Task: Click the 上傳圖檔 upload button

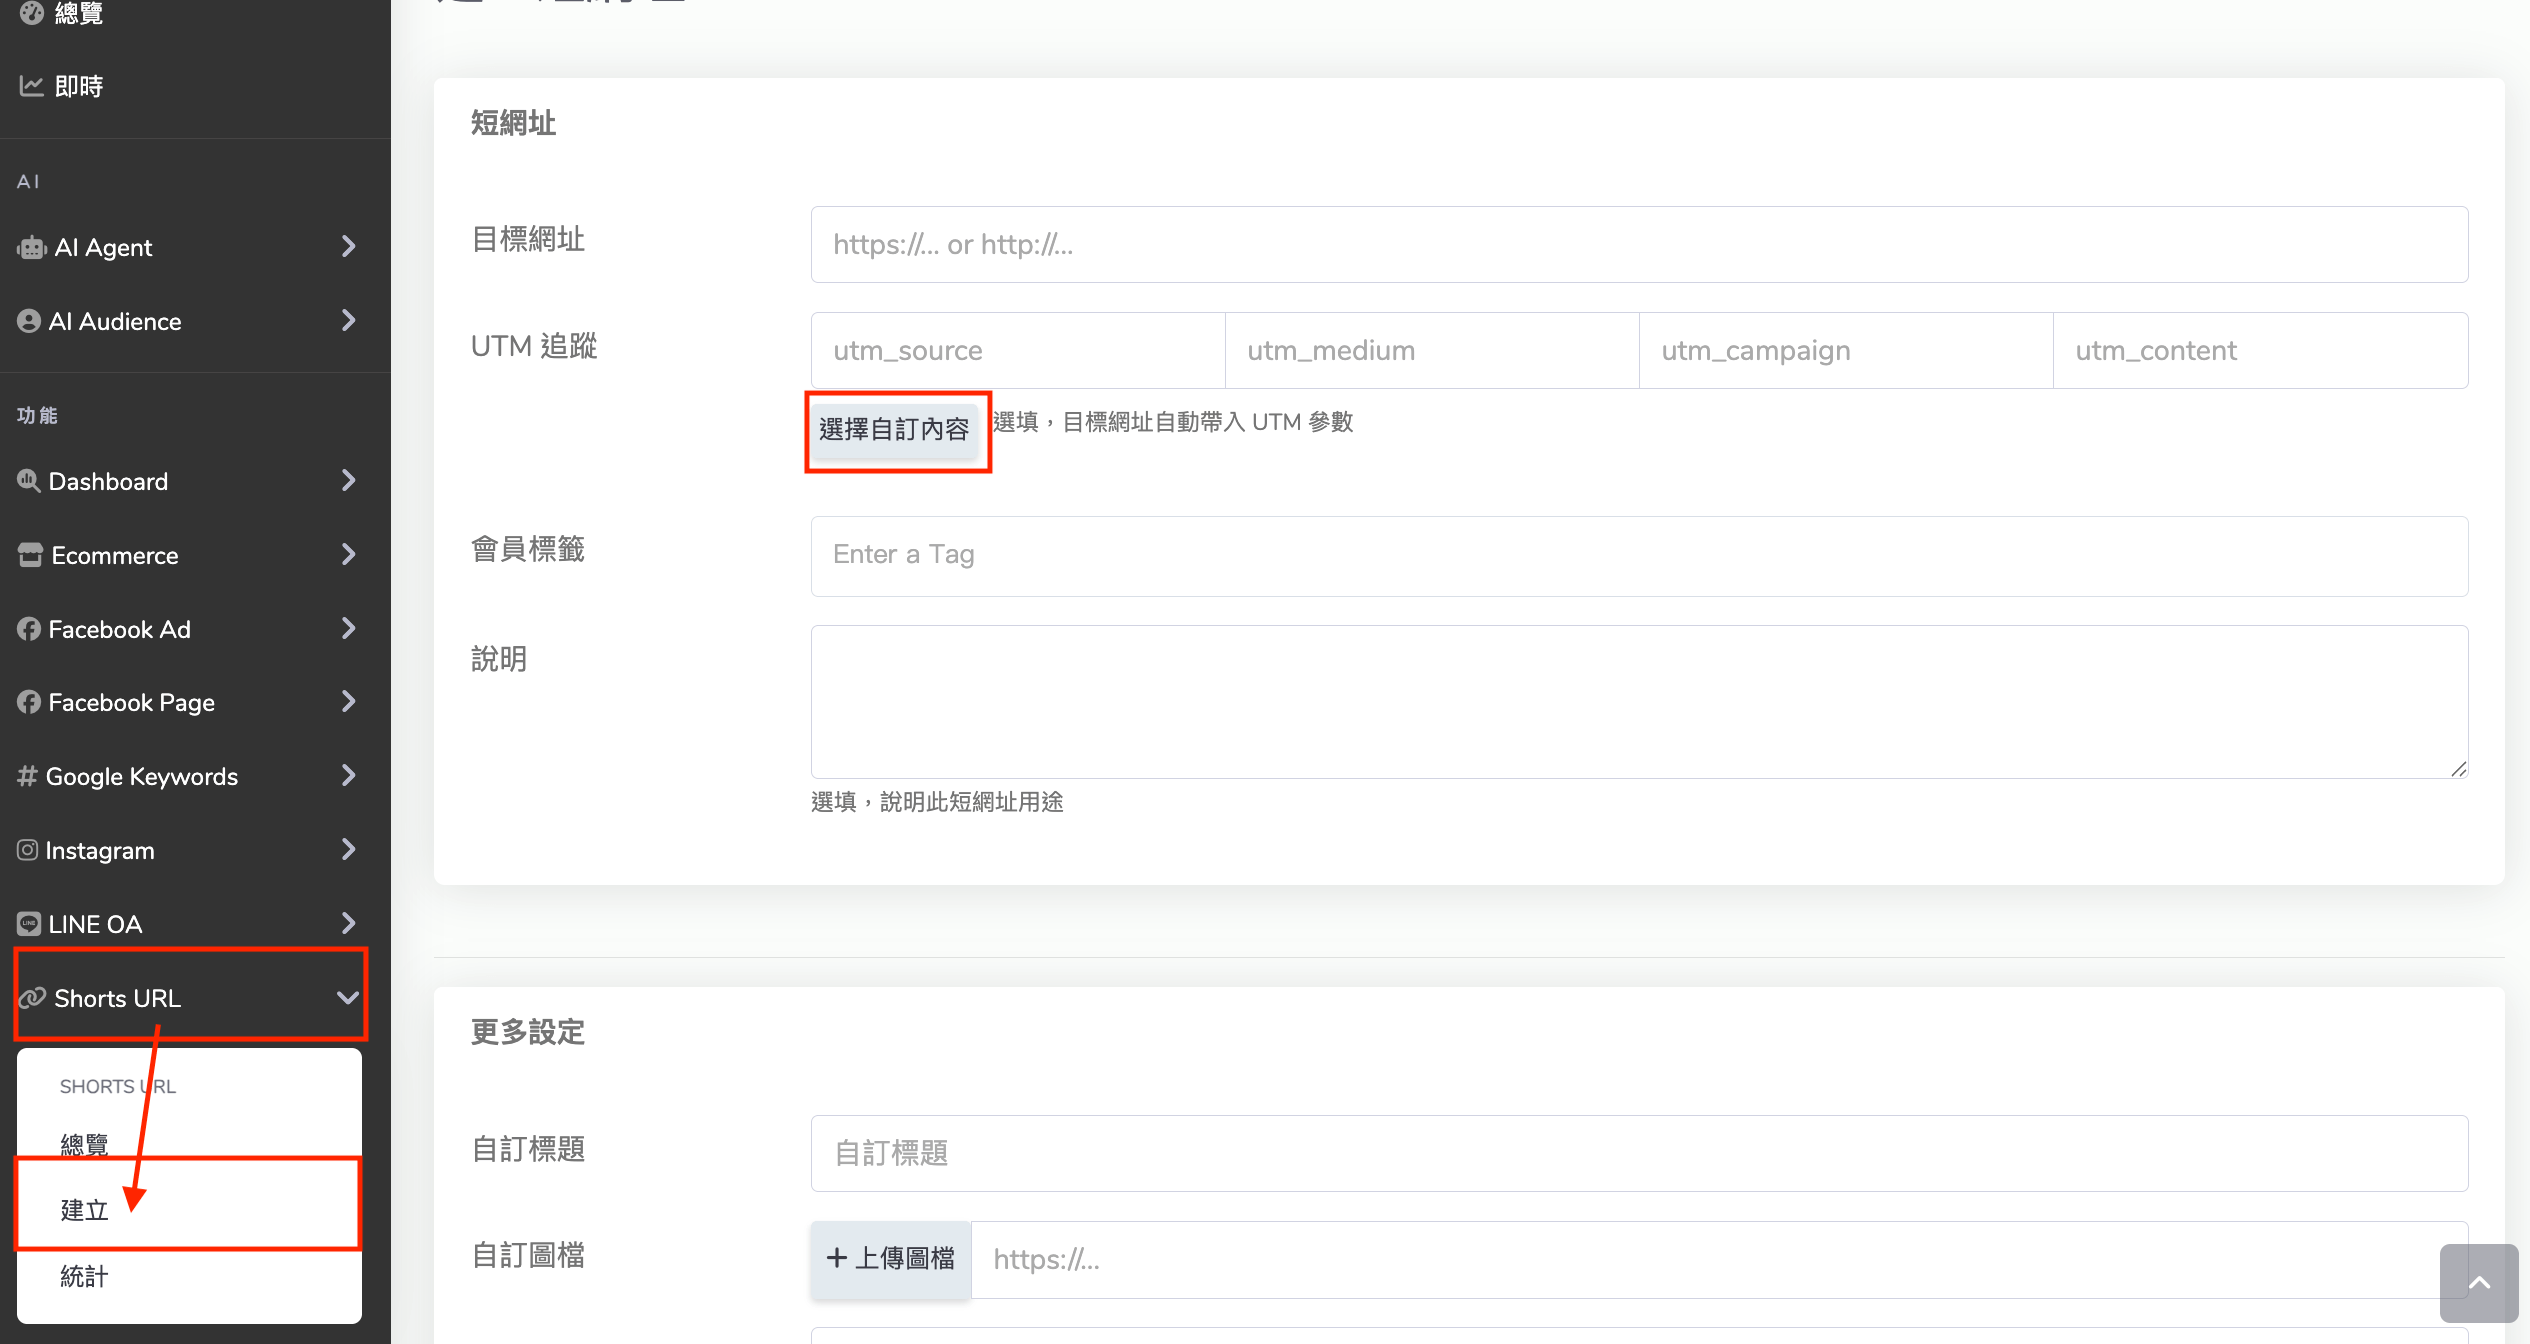Action: (x=890, y=1258)
